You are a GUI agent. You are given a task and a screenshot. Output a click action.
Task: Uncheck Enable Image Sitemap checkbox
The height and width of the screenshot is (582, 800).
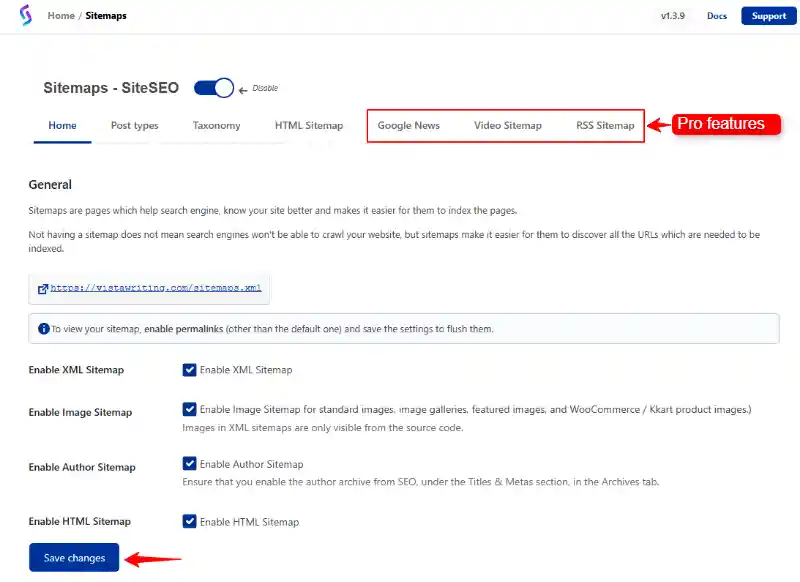click(x=189, y=409)
